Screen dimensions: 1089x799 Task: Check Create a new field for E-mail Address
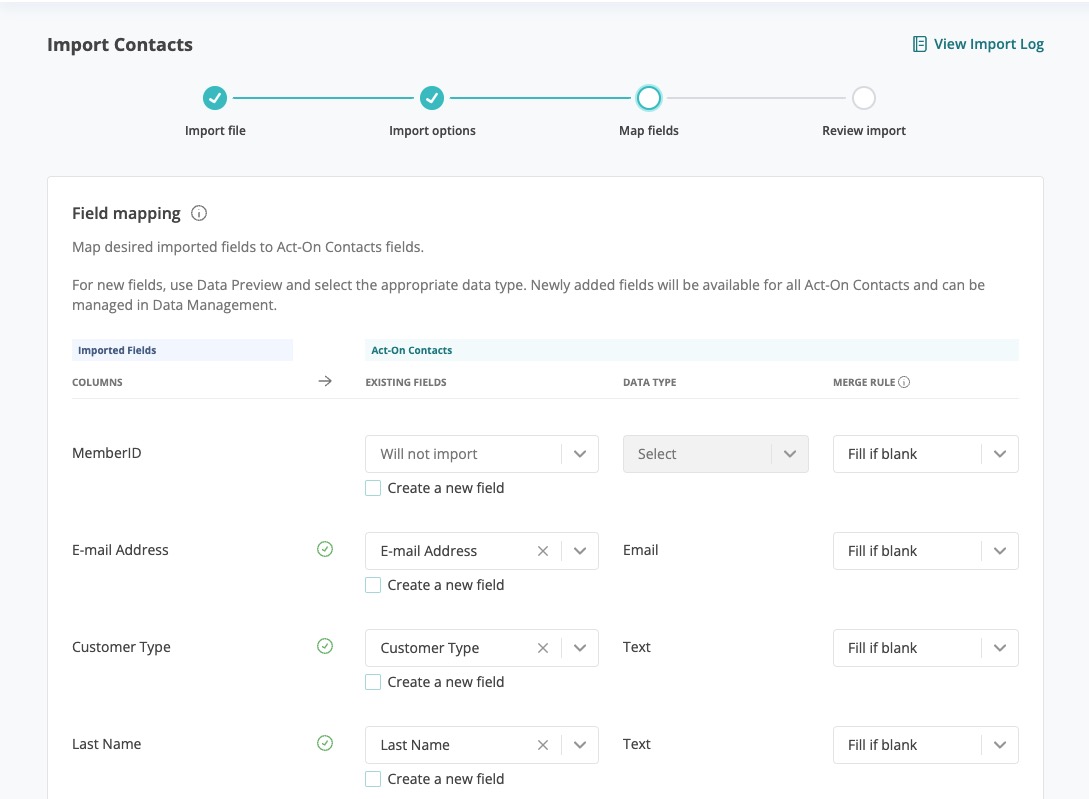pos(373,585)
